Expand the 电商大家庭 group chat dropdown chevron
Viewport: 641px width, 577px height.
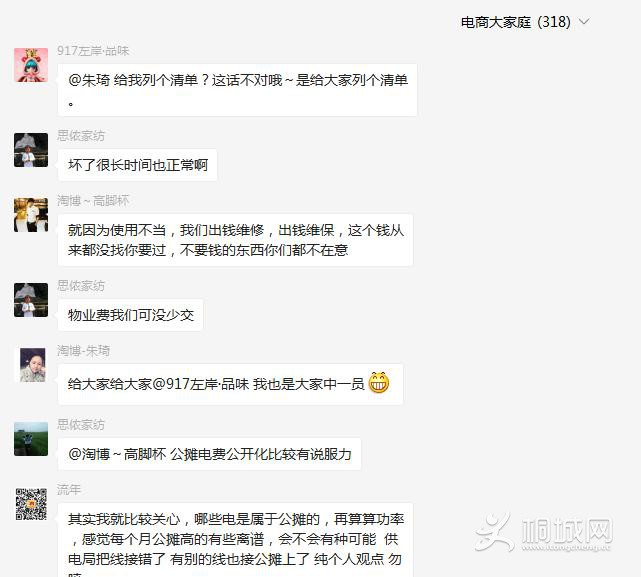585,21
